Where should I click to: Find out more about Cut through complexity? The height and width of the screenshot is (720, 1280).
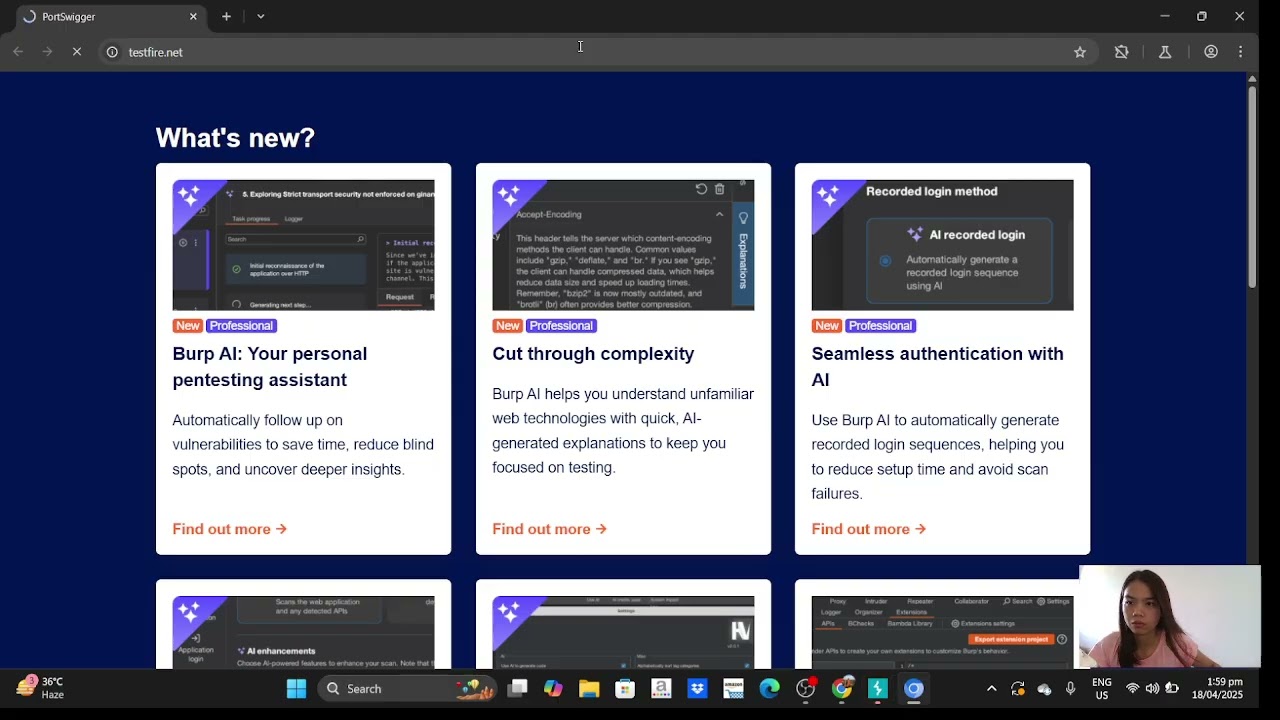550,529
